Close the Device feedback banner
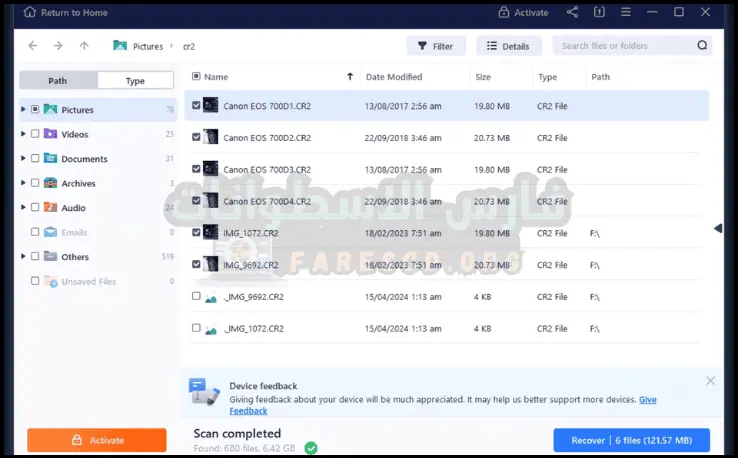This screenshot has width=738, height=458. (710, 381)
